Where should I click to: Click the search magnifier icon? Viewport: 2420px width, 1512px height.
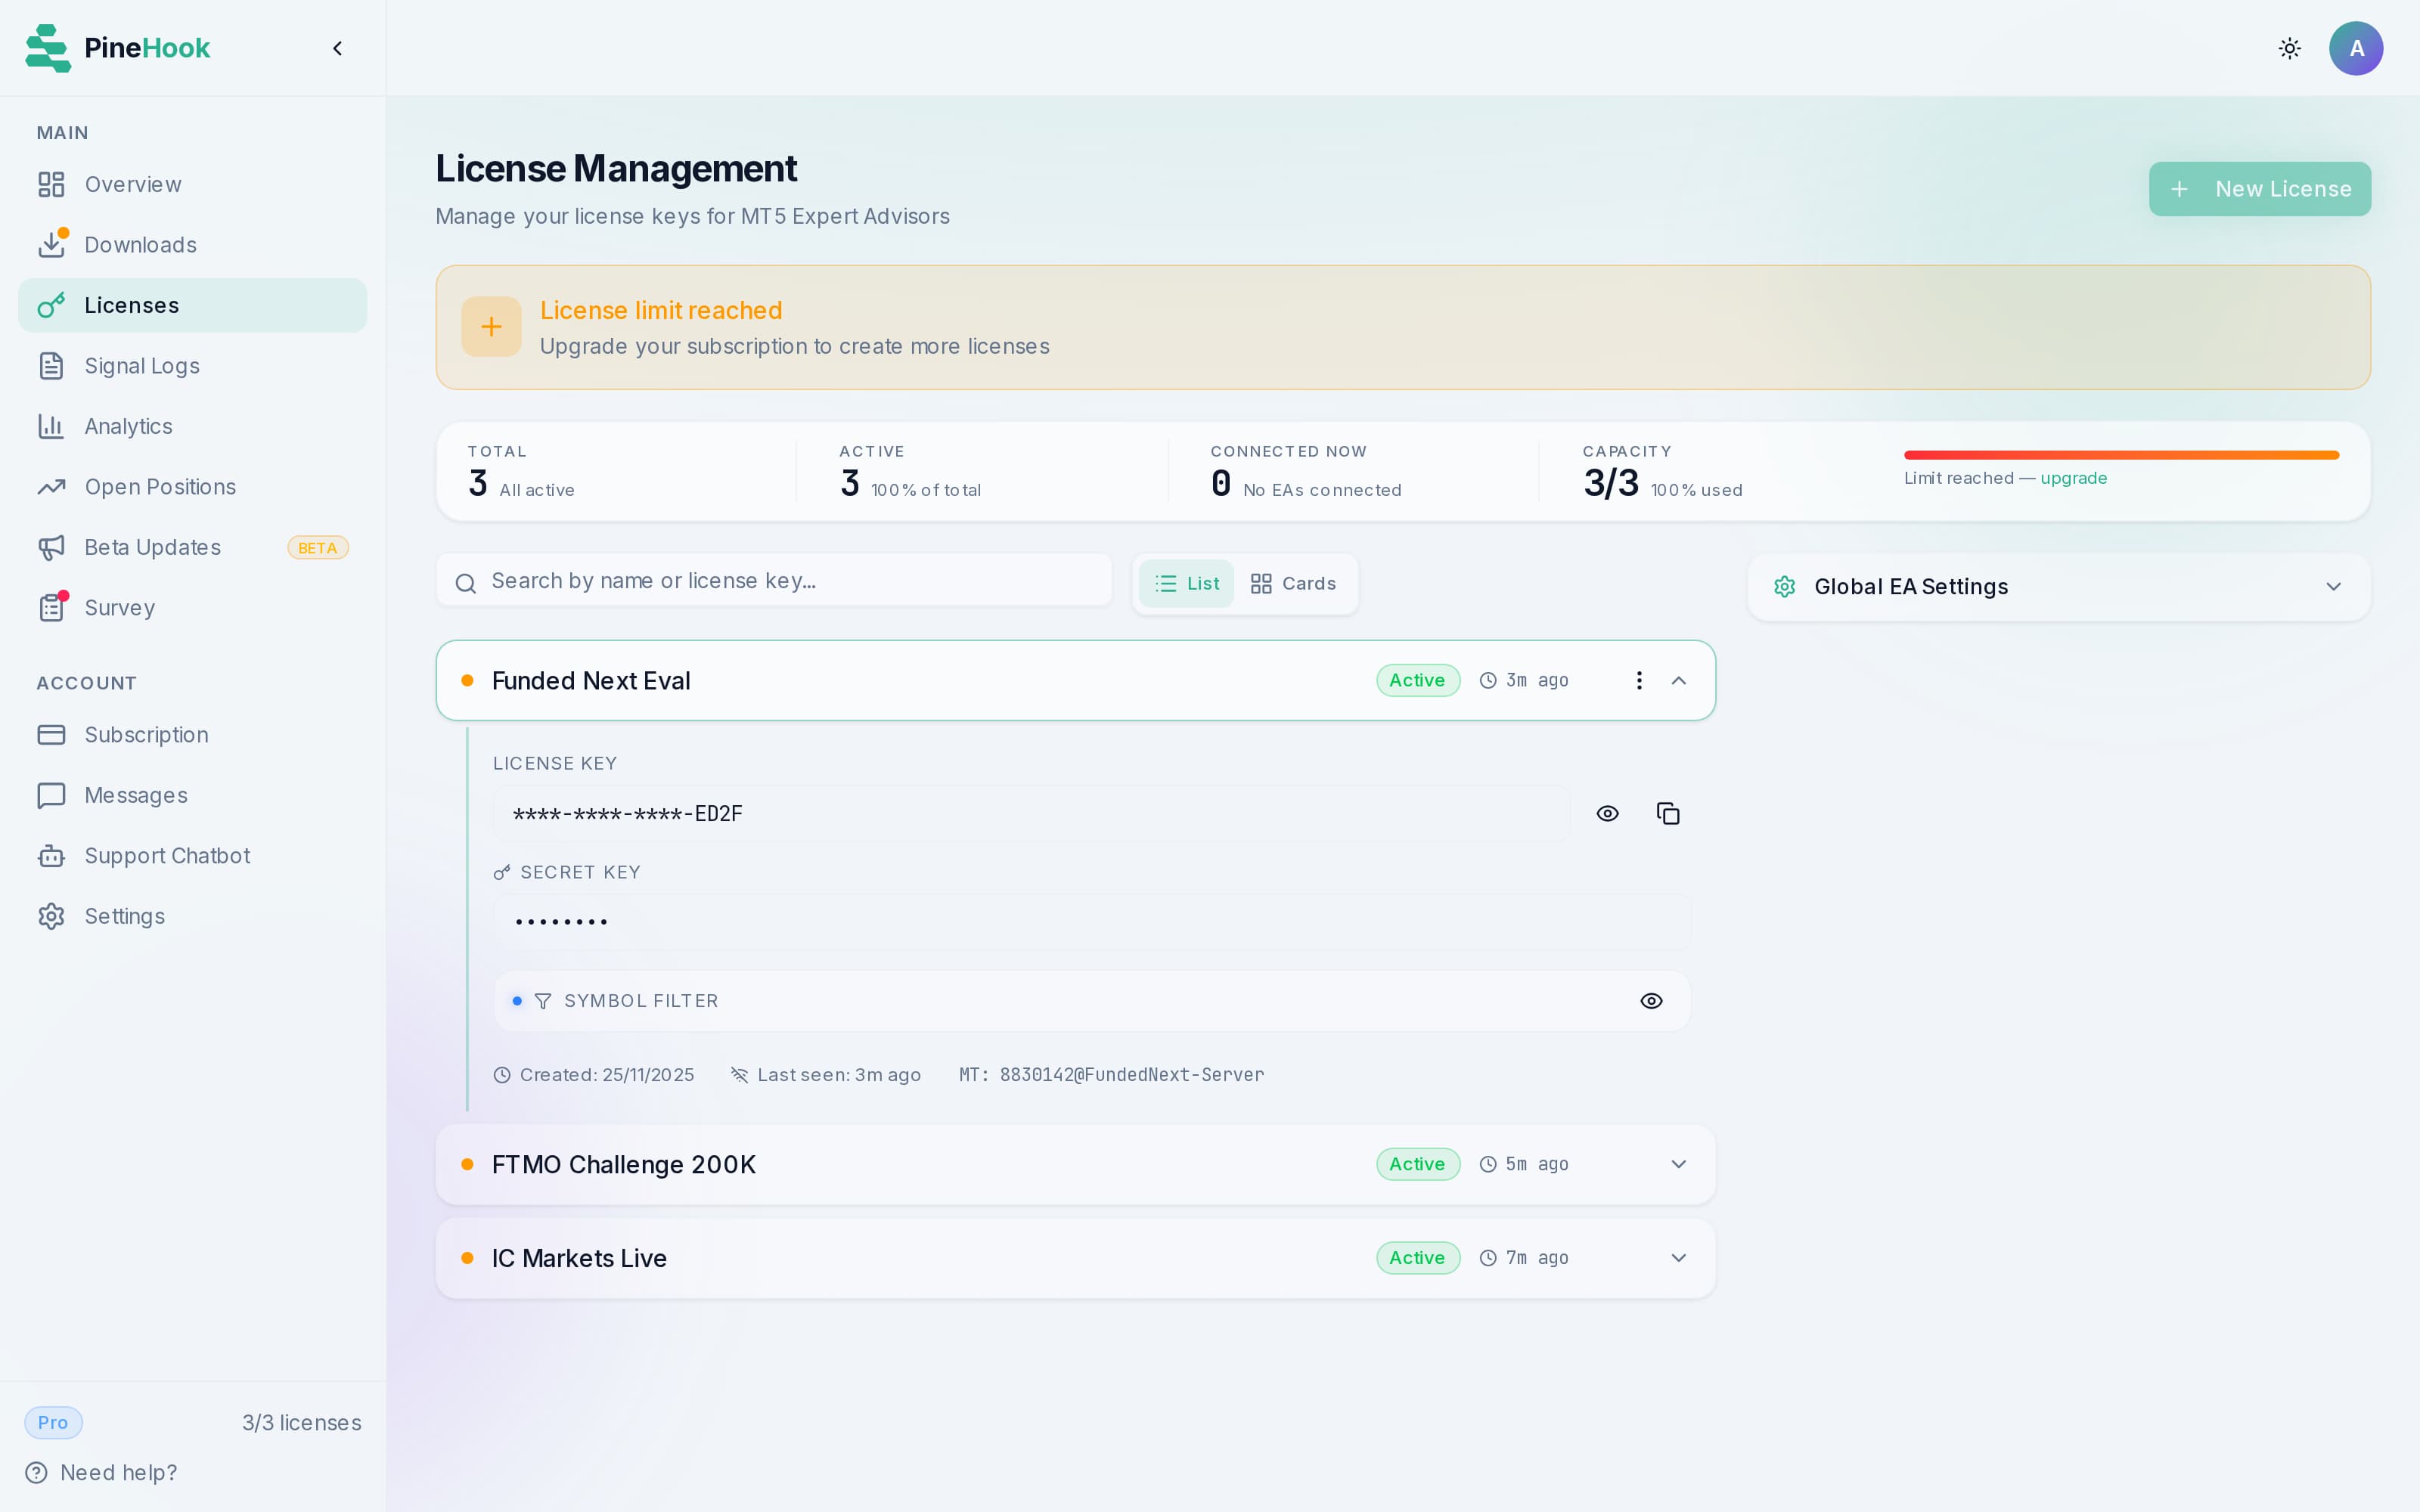point(465,583)
